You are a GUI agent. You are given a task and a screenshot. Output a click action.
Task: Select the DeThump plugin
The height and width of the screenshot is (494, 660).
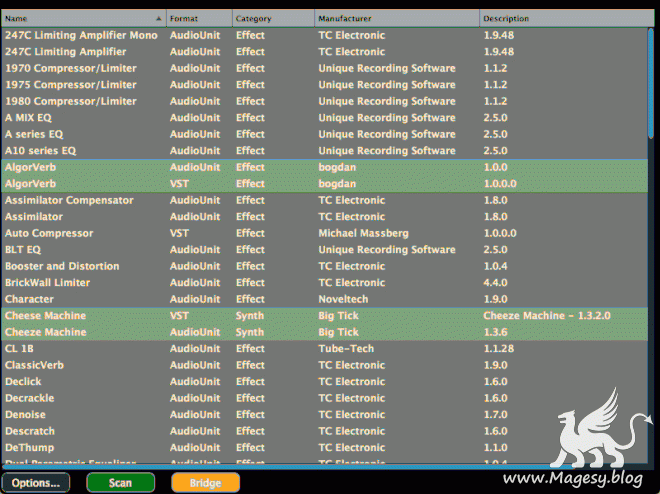[325, 448]
